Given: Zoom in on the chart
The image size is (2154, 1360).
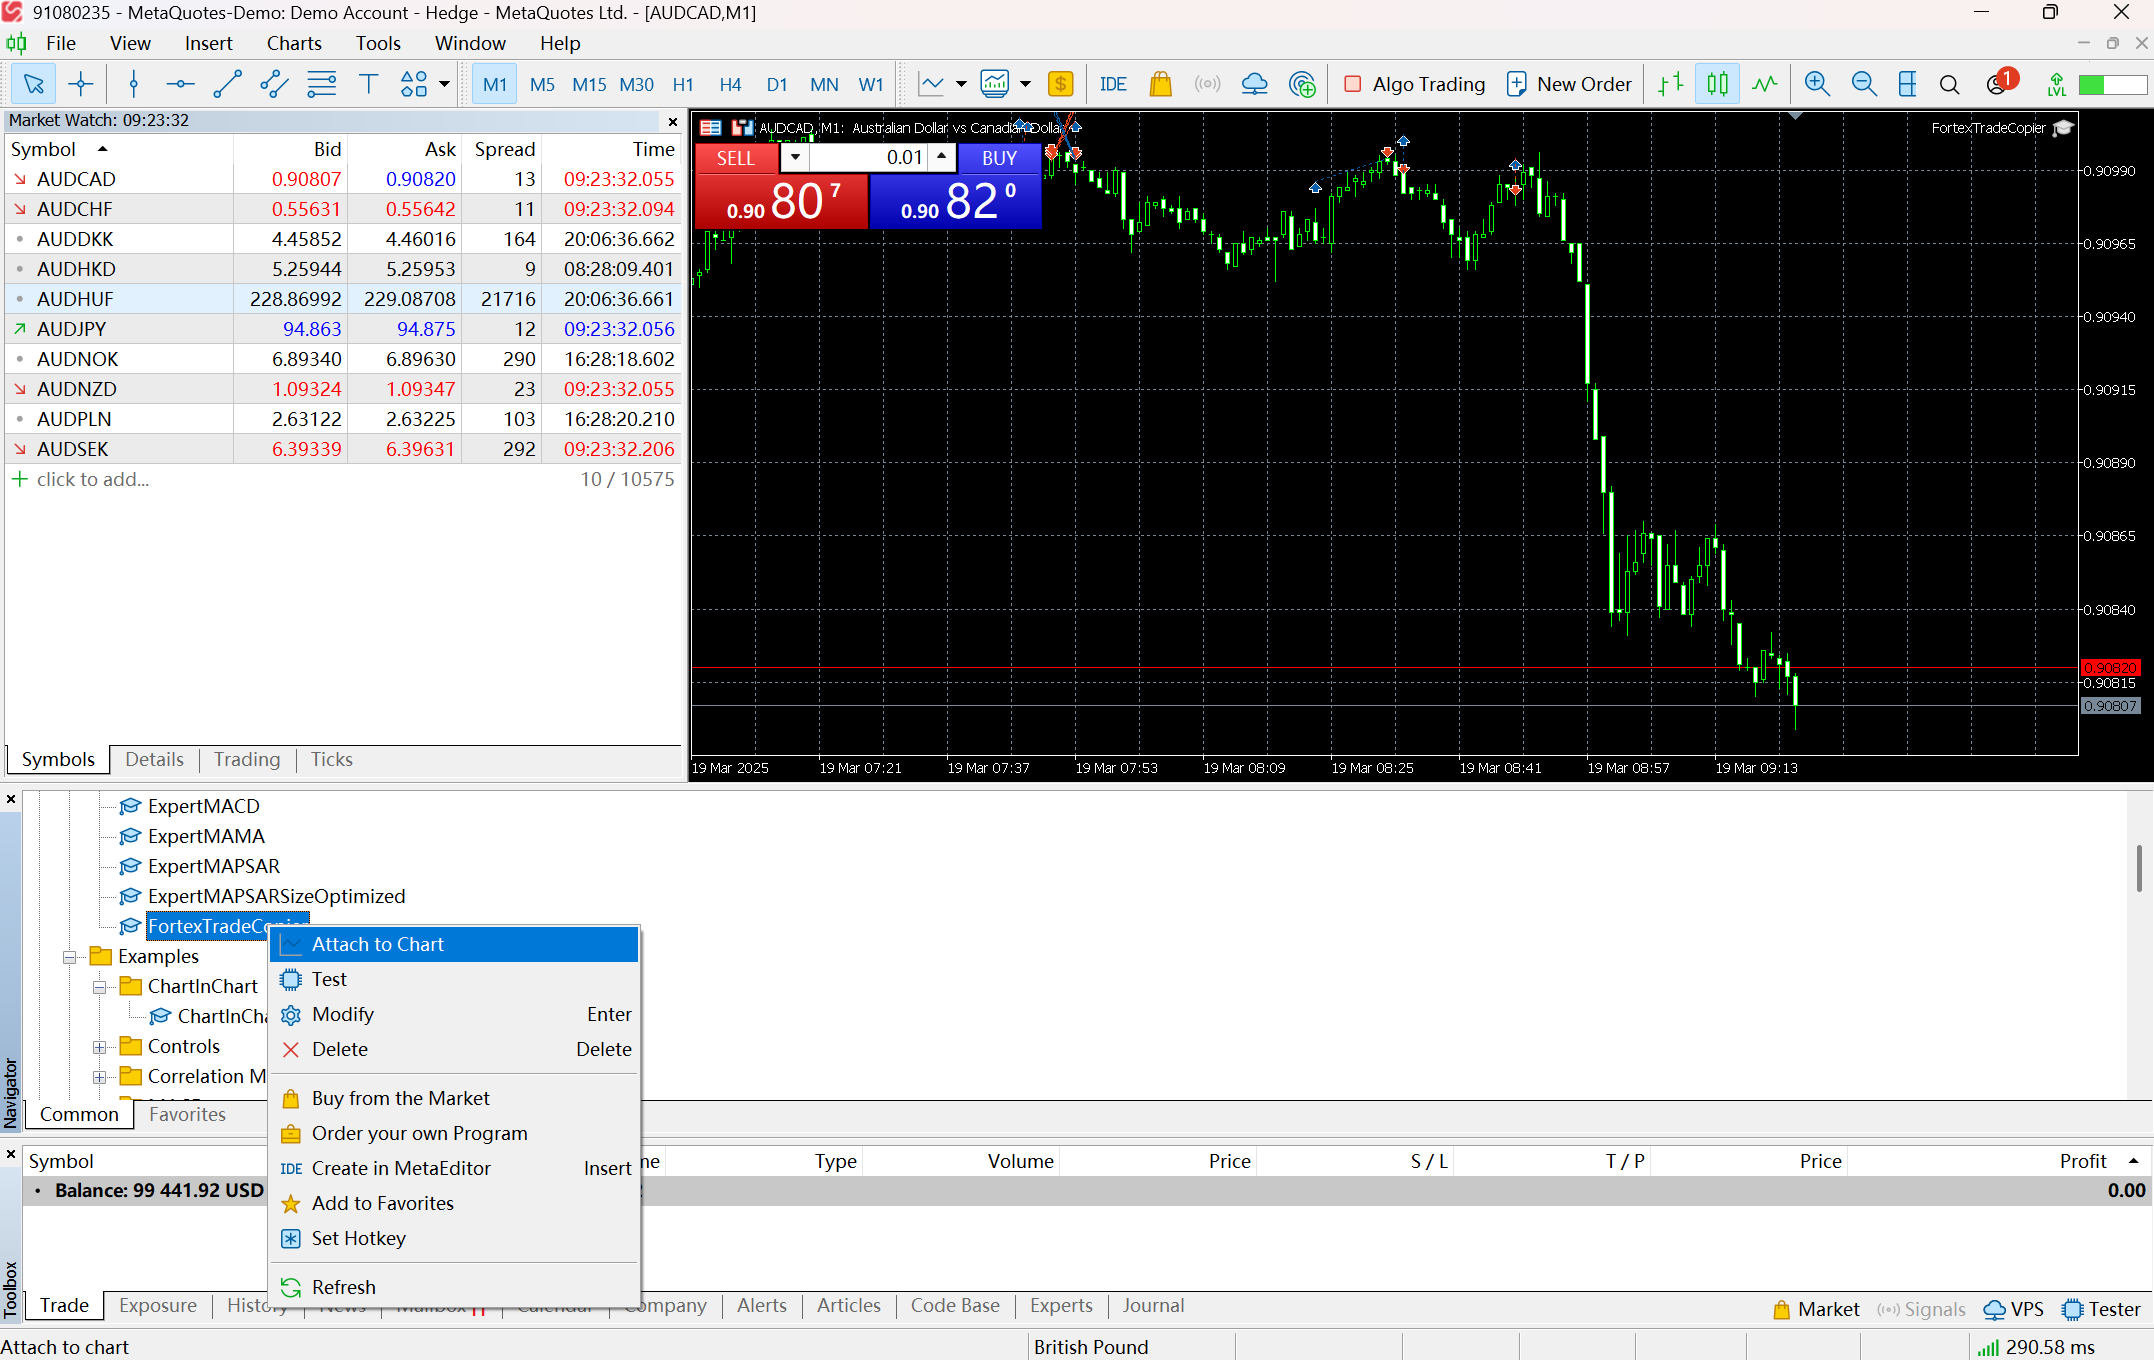Looking at the screenshot, I should pyautogui.click(x=1817, y=84).
